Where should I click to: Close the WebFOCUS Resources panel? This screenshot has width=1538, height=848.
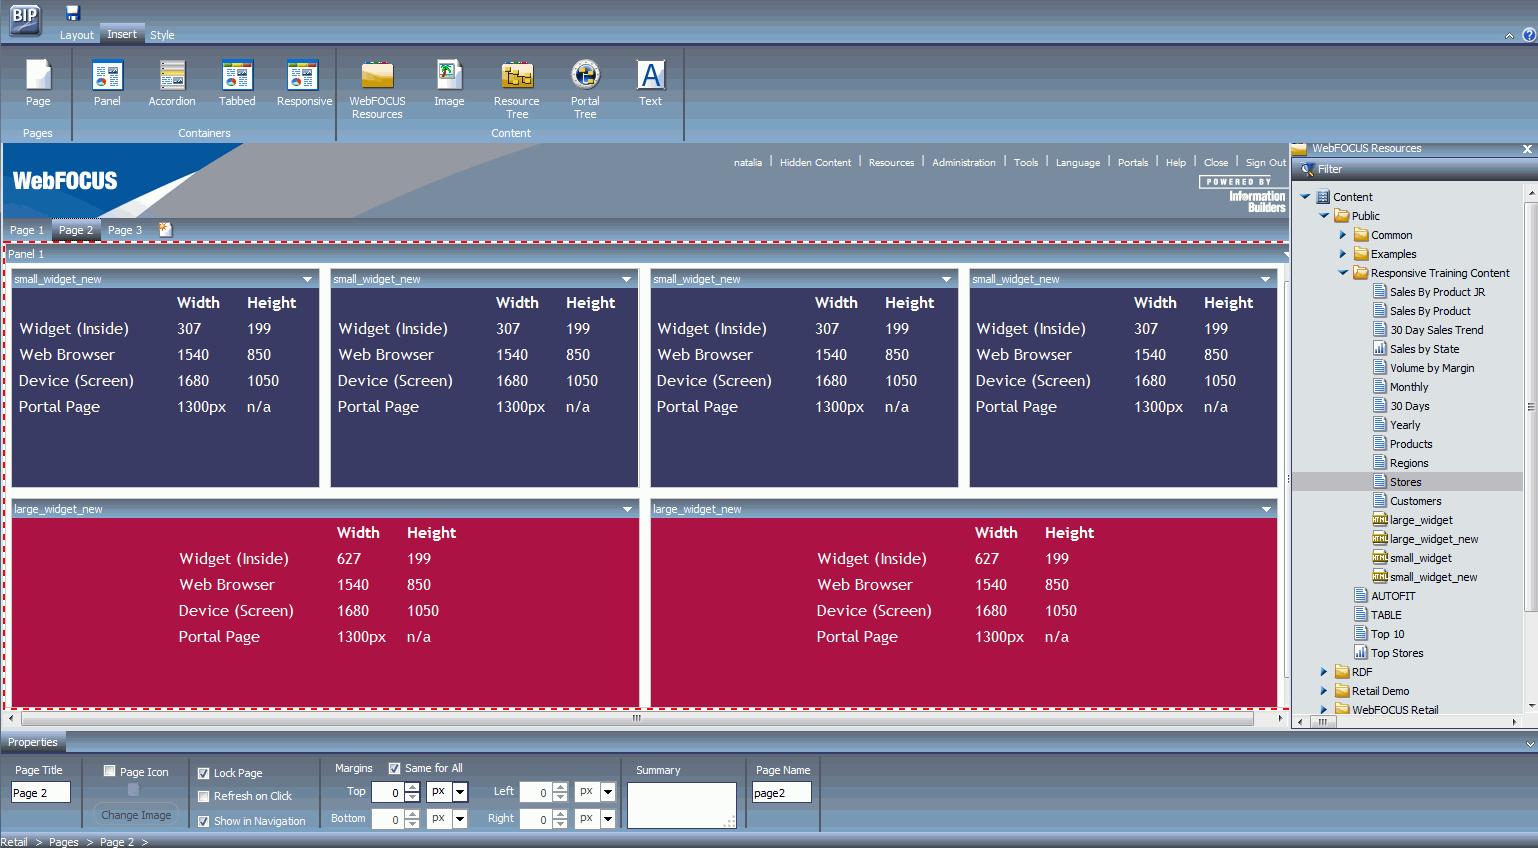[1527, 149]
